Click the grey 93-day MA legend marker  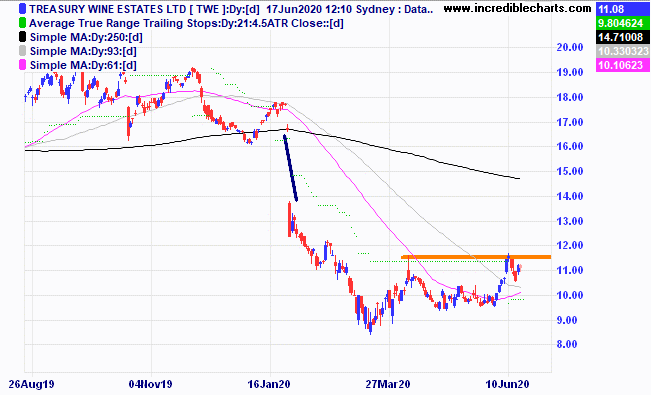(x=22, y=51)
